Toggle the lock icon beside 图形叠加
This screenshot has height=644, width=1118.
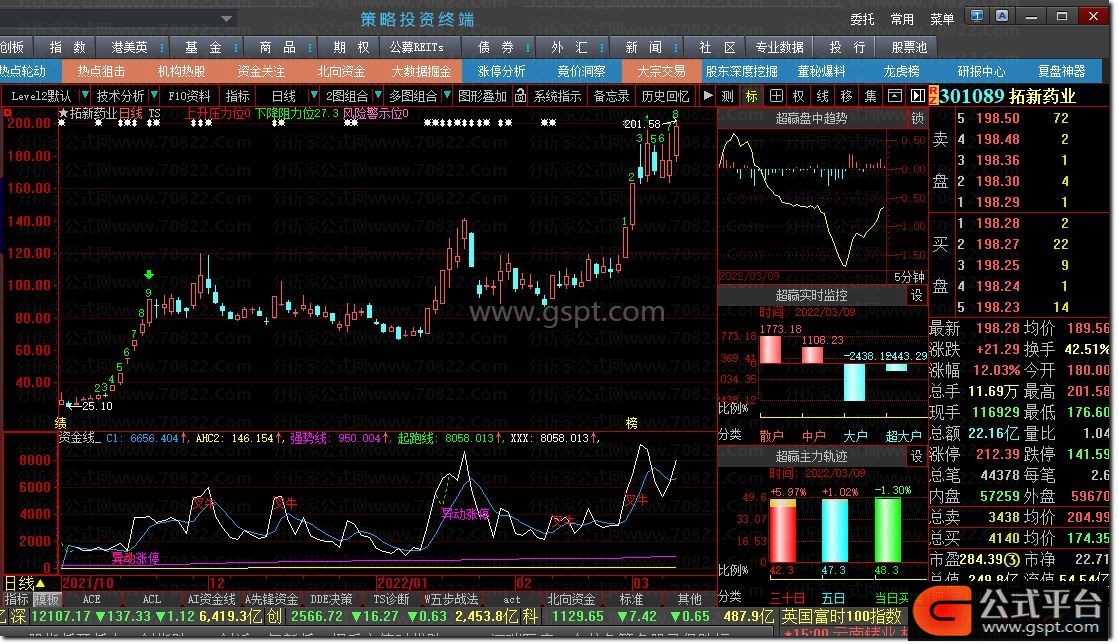[x=520, y=95]
